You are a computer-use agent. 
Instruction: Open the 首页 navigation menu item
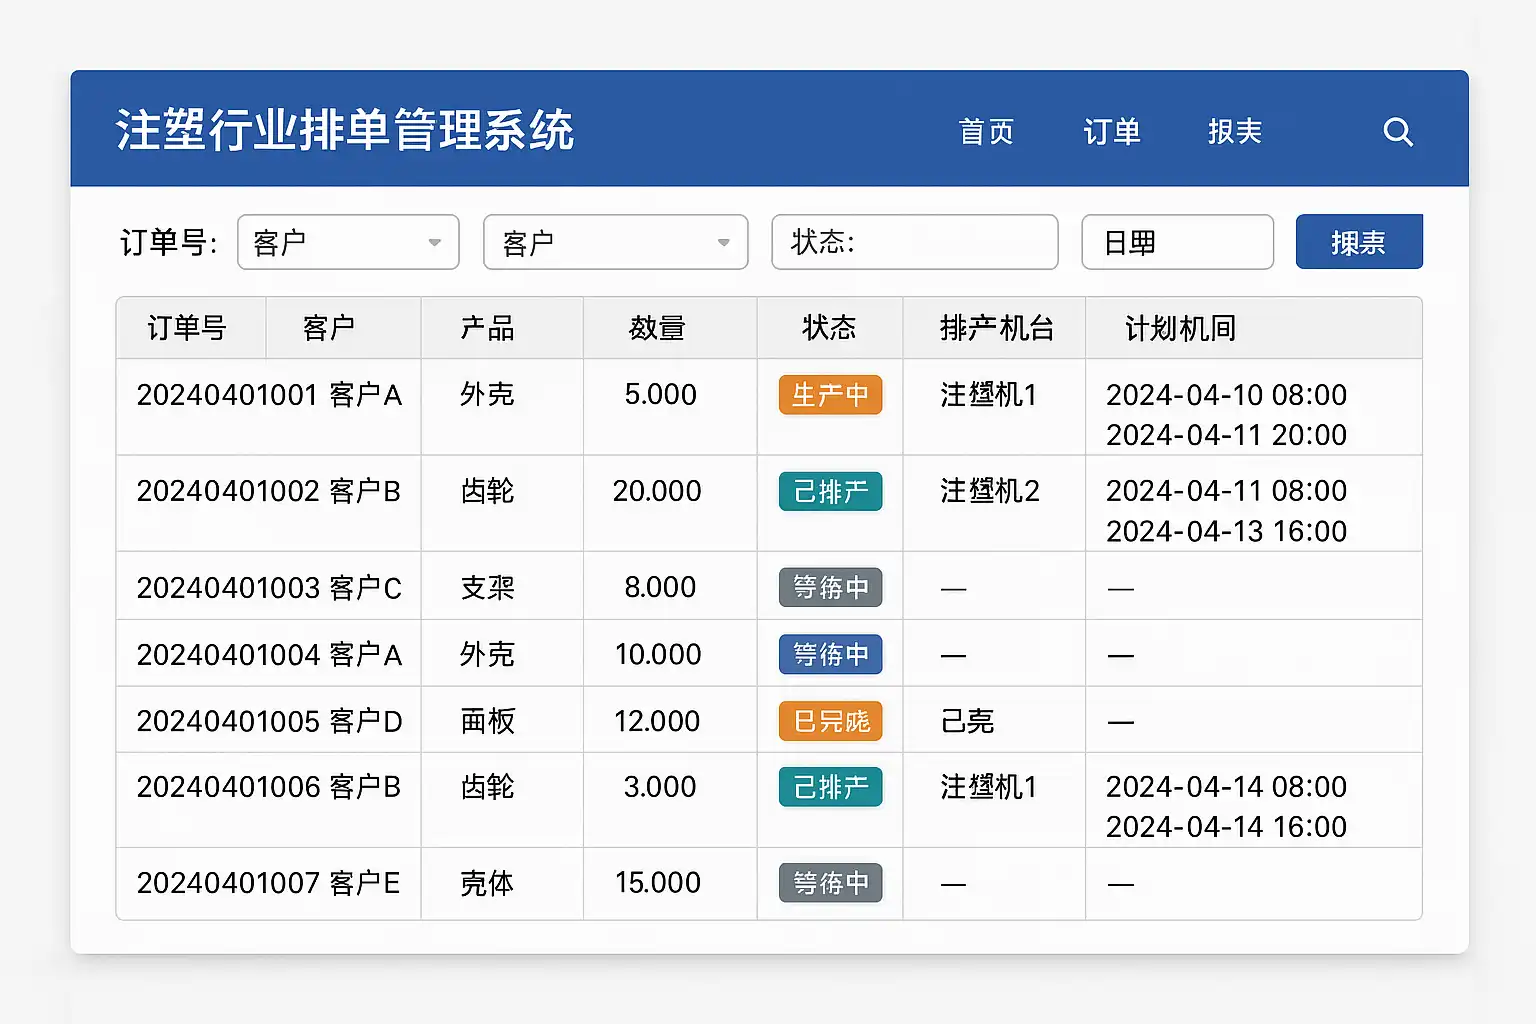click(986, 132)
